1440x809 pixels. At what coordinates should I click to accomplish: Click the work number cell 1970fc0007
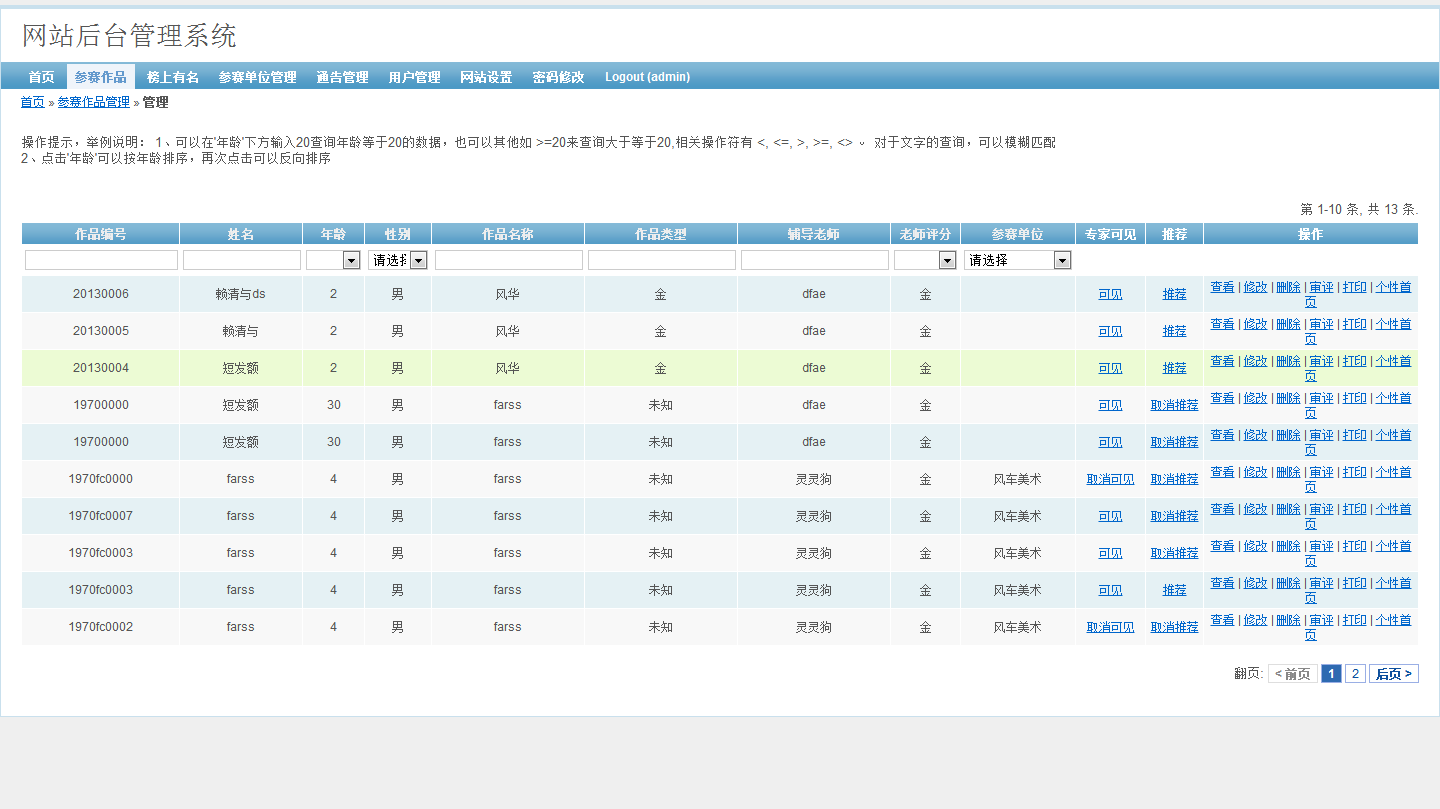coord(101,516)
